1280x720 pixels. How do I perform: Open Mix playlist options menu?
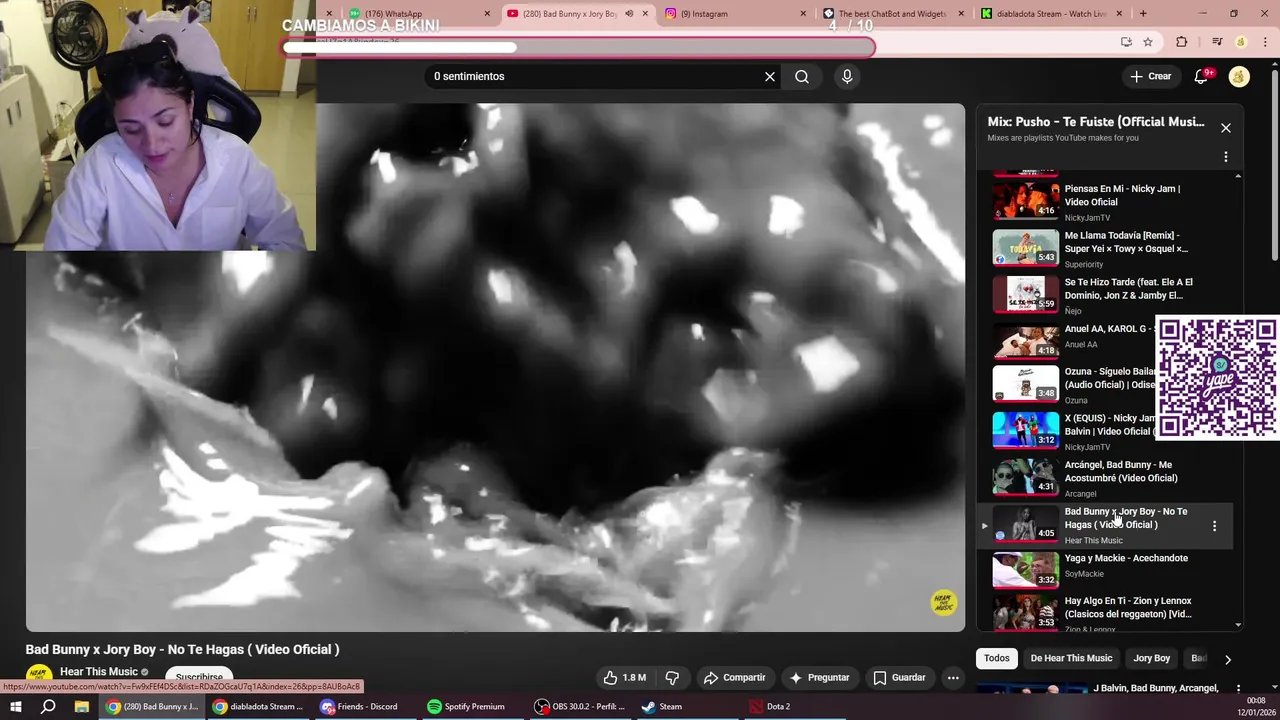tap(1226, 157)
